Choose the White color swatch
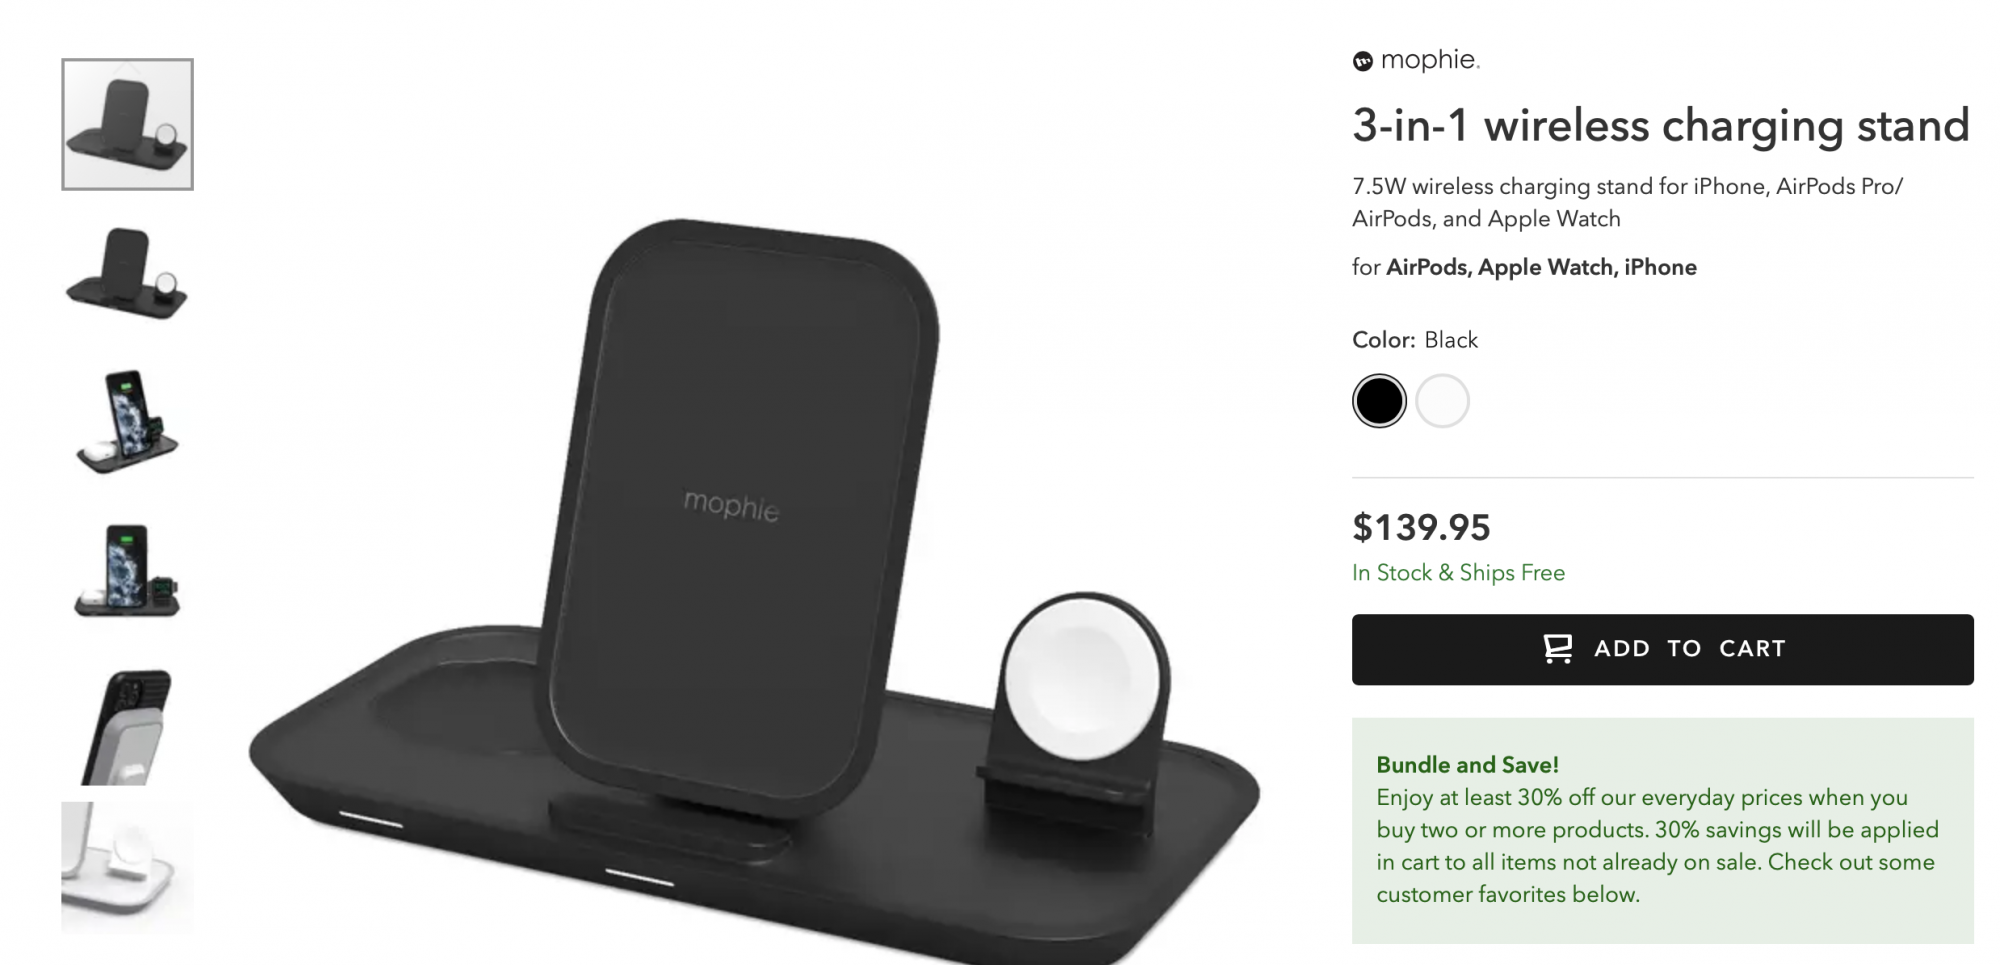The width and height of the screenshot is (2000, 965). pos(1442,401)
